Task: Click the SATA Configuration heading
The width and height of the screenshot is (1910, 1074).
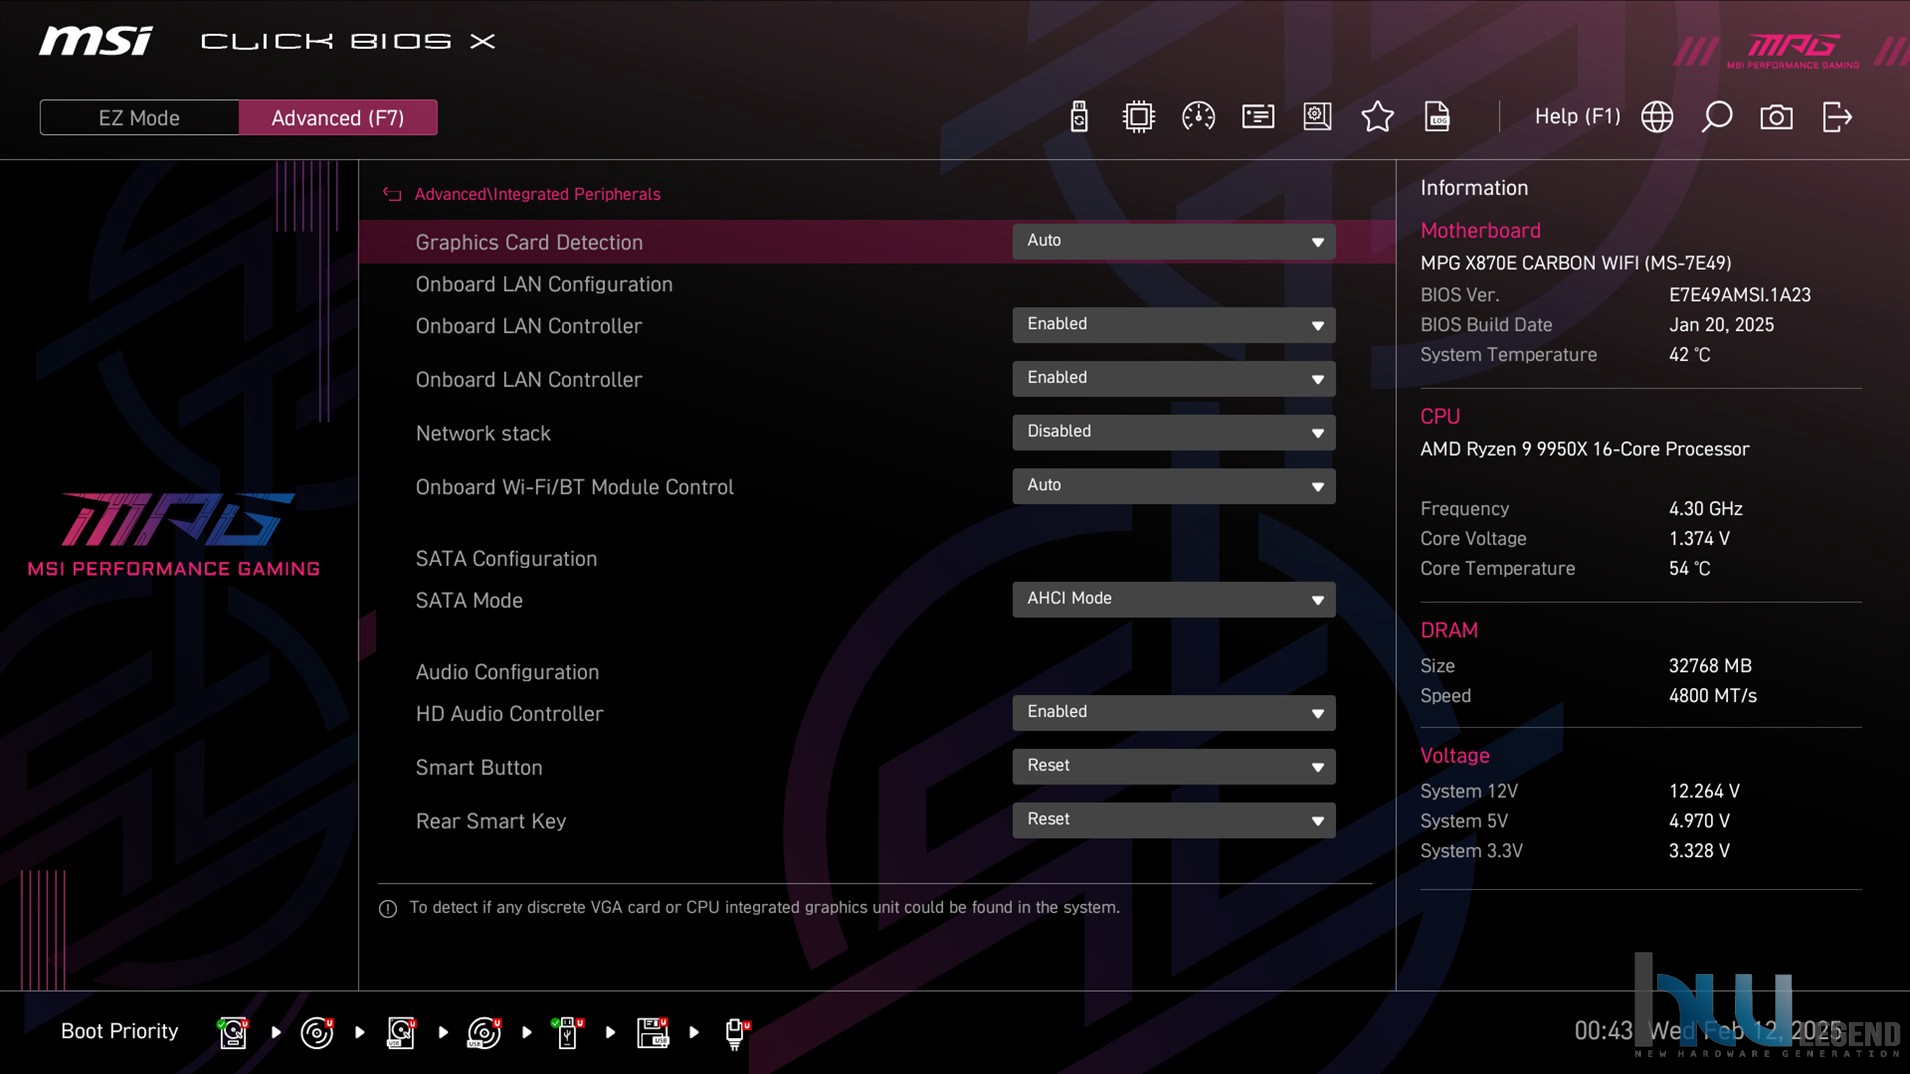Action: pyautogui.click(x=506, y=559)
